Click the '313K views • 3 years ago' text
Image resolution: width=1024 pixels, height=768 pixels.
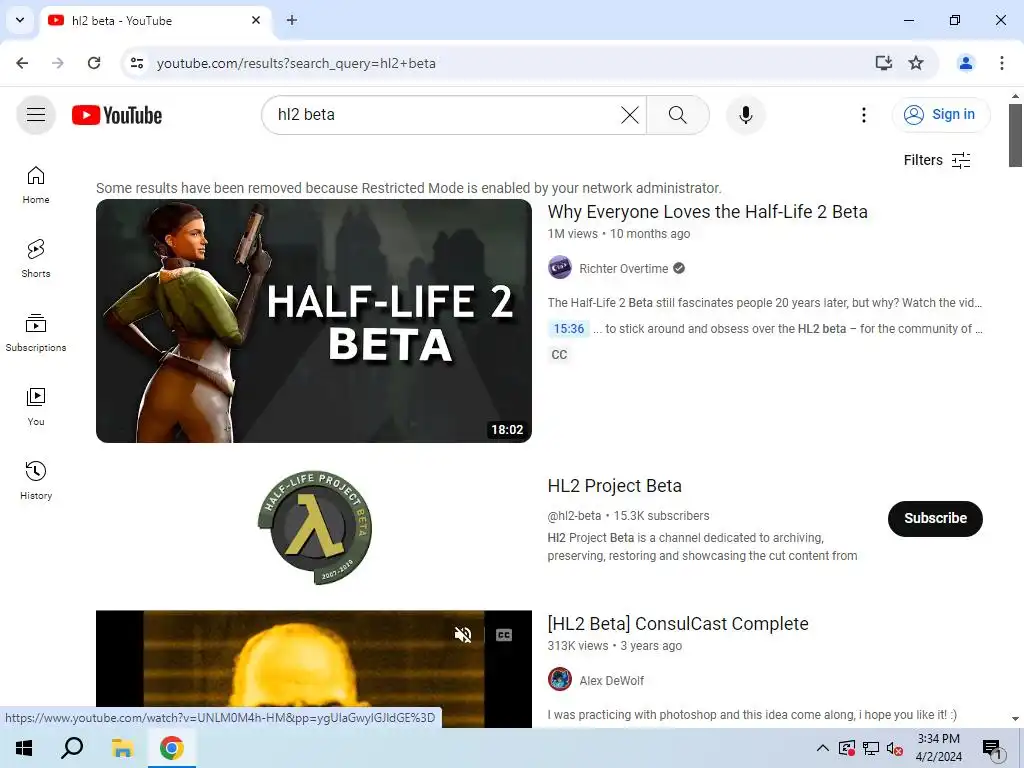coord(615,646)
